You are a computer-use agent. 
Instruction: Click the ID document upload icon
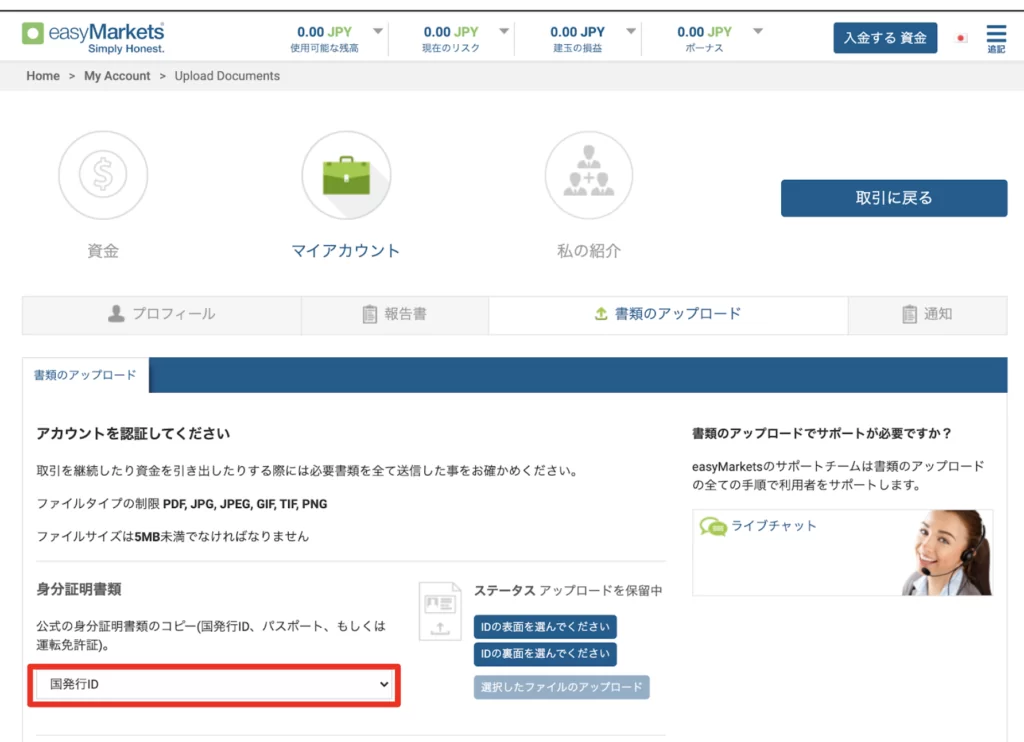440,611
